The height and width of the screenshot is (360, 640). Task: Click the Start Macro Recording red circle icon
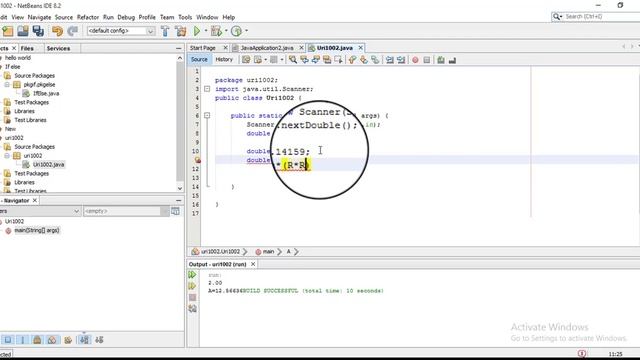point(415,60)
